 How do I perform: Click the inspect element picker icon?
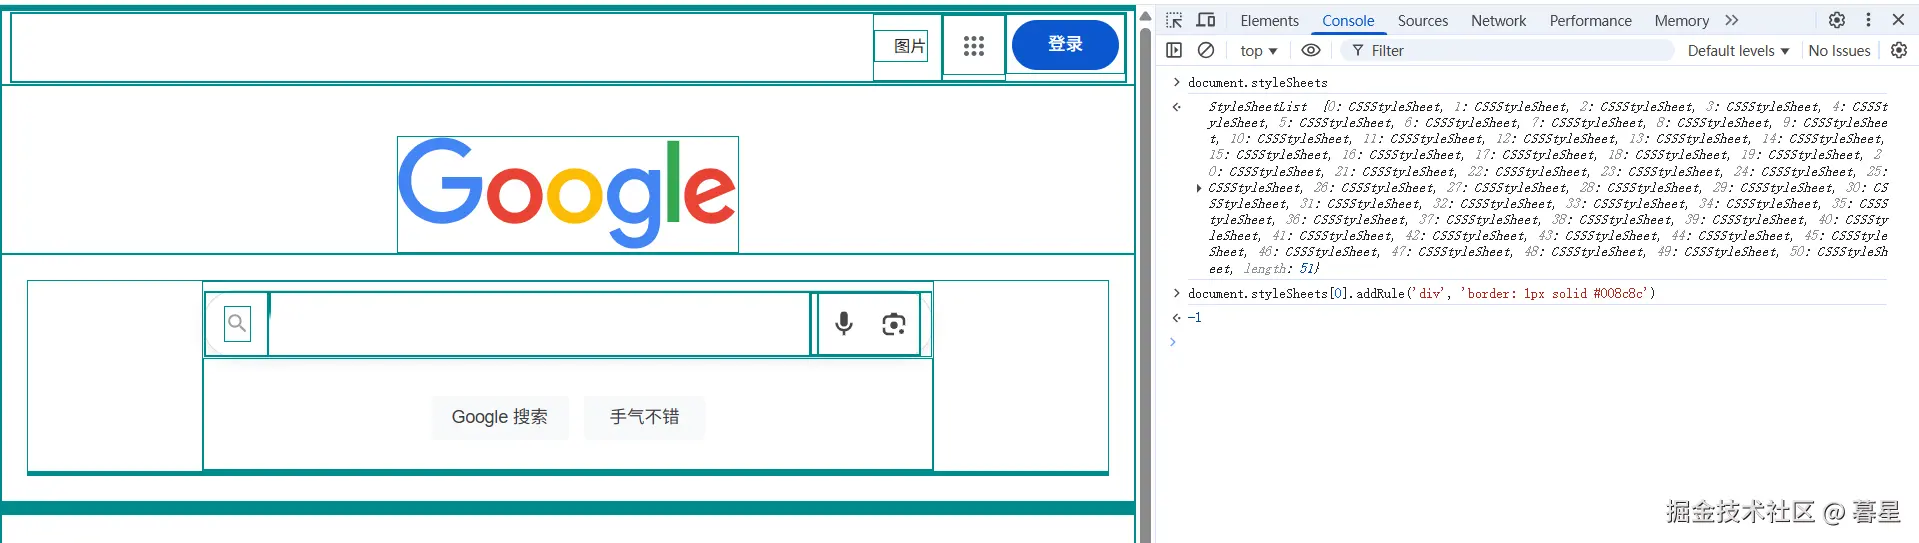(1174, 20)
